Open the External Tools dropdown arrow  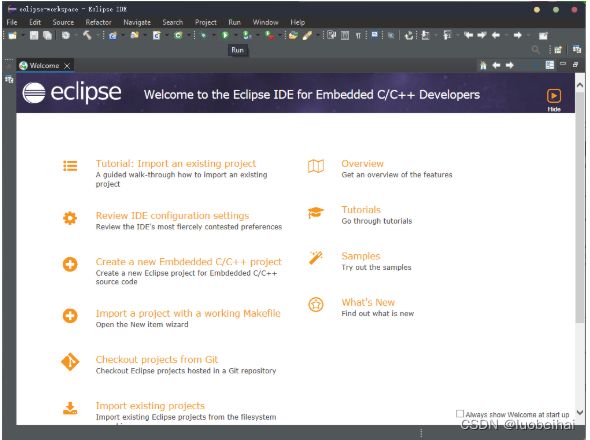(x=280, y=36)
